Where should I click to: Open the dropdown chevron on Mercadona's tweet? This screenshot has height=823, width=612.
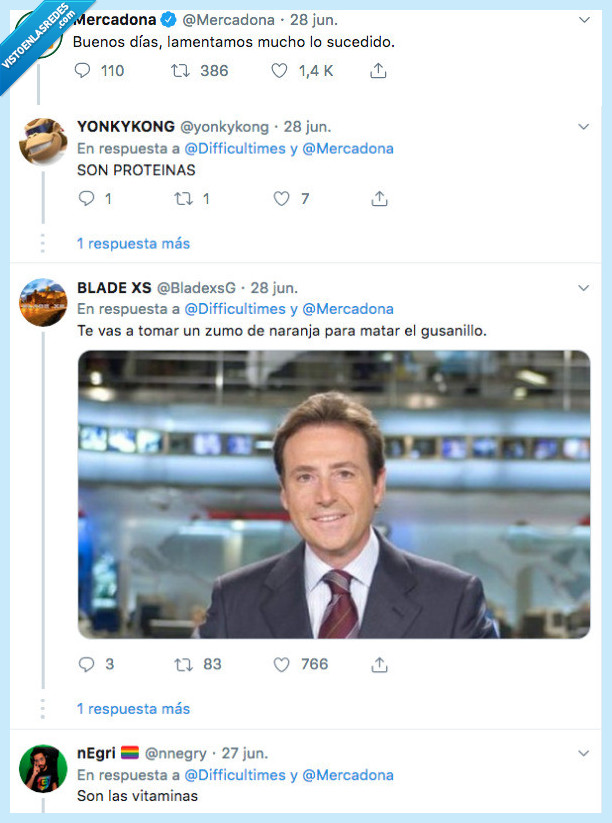pyautogui.click(x=584, y=18)
